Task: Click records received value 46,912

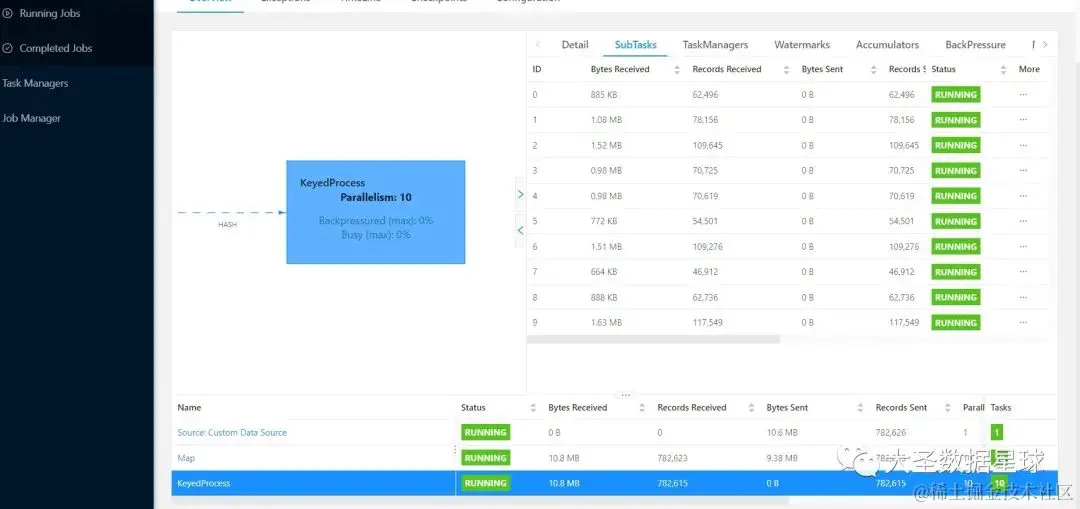Action: pyautogui.click(x=705, y=272)
